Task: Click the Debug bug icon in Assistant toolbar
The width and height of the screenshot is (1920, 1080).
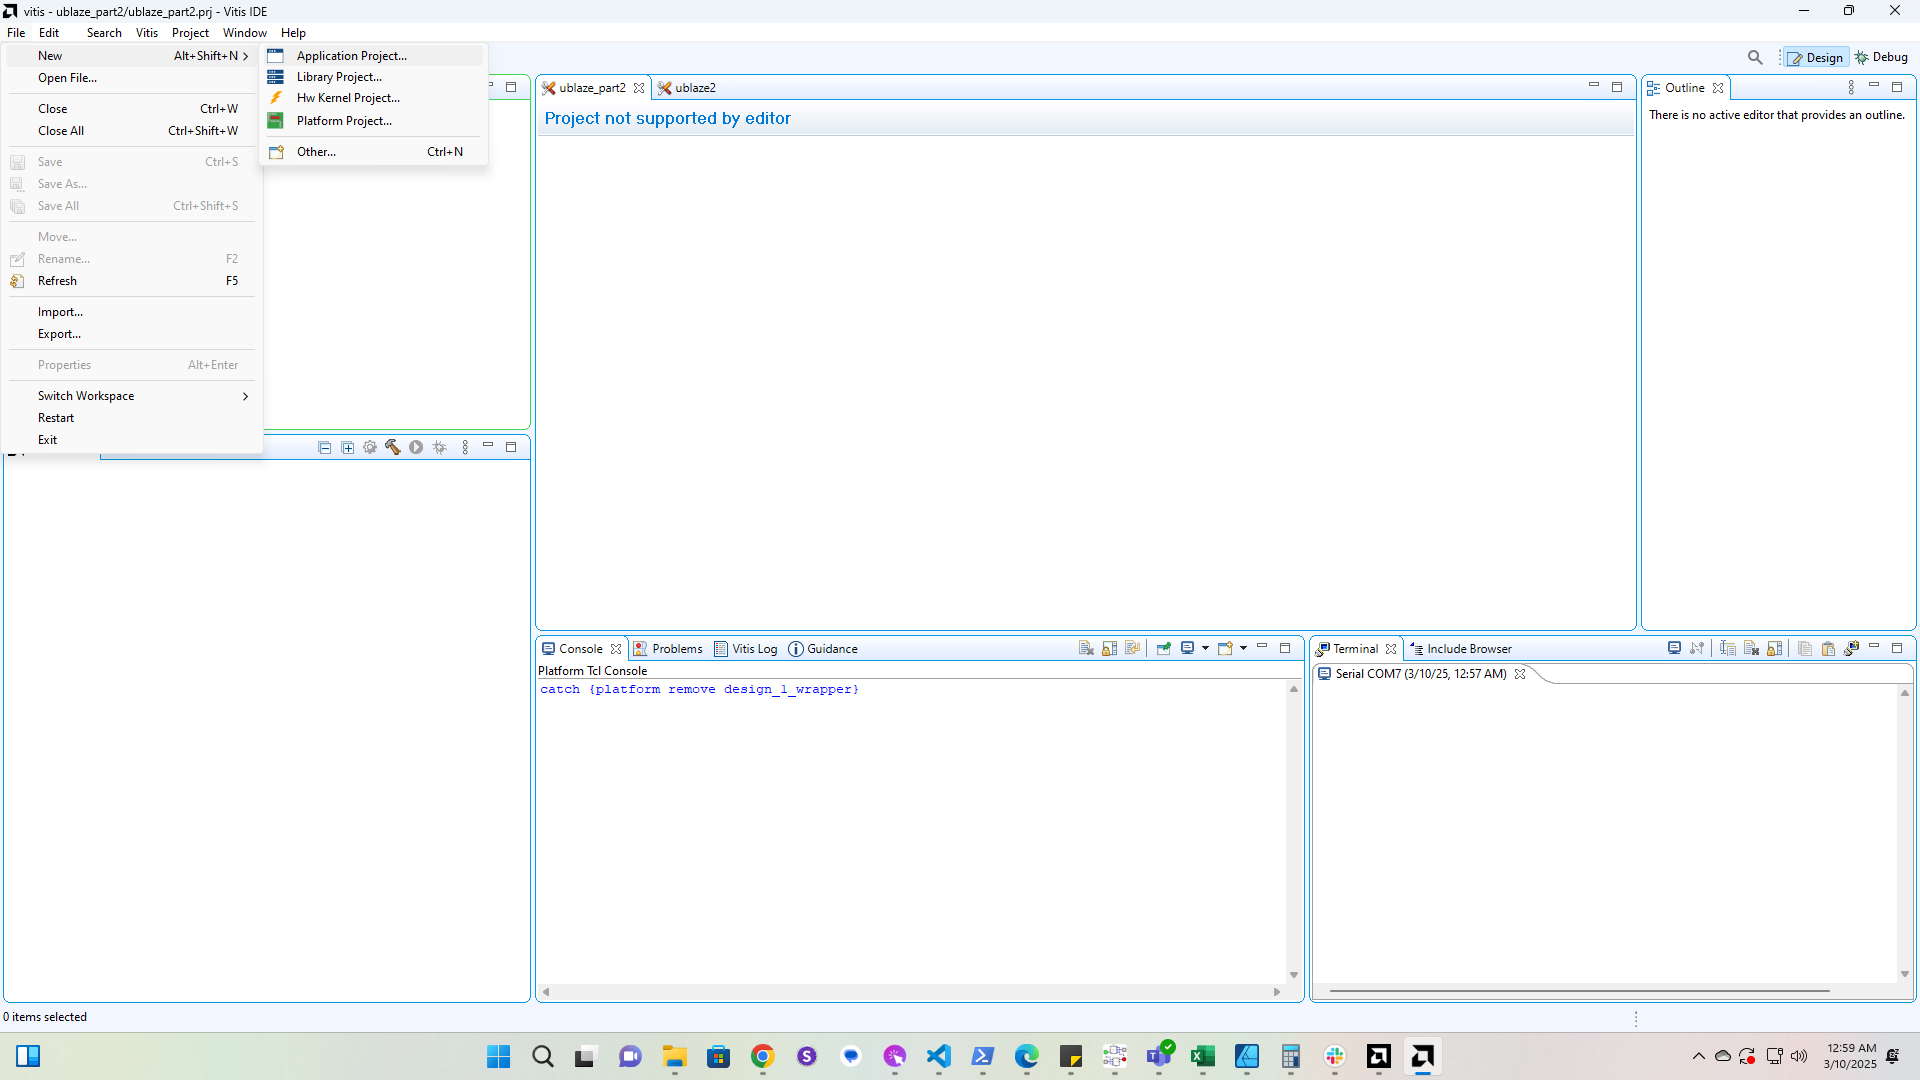Action: (440, 448)
